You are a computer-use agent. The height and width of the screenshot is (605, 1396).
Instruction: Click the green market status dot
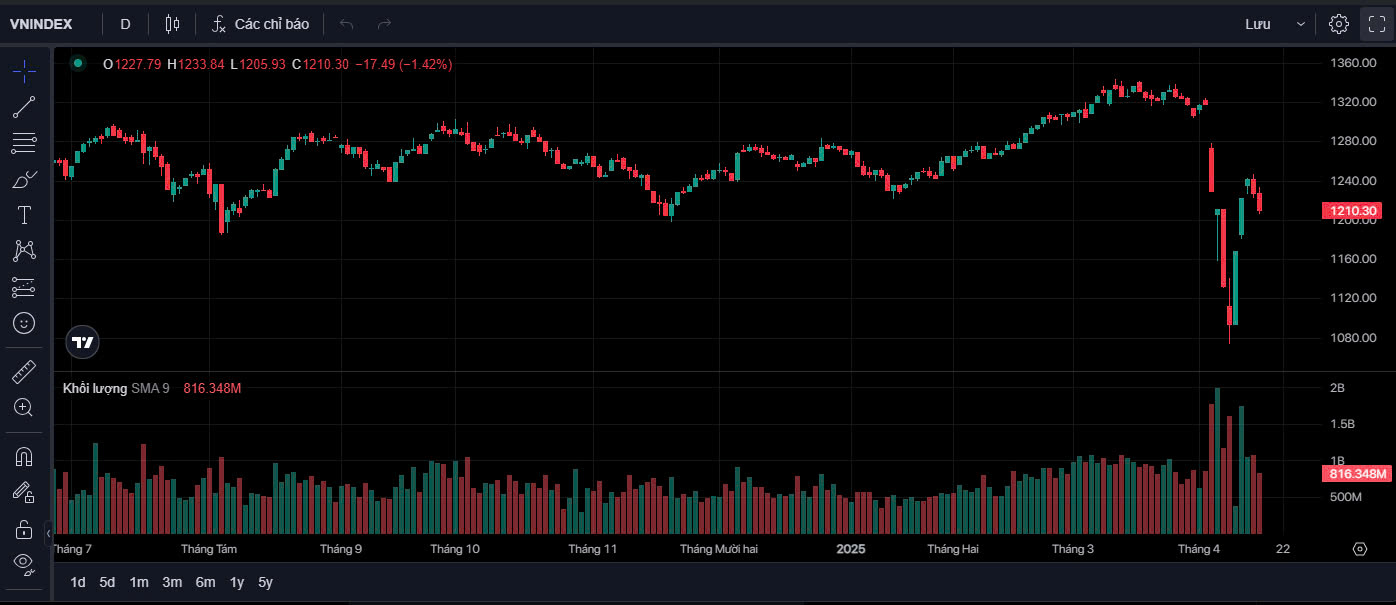pyautogui.click(x=78, y=64)
